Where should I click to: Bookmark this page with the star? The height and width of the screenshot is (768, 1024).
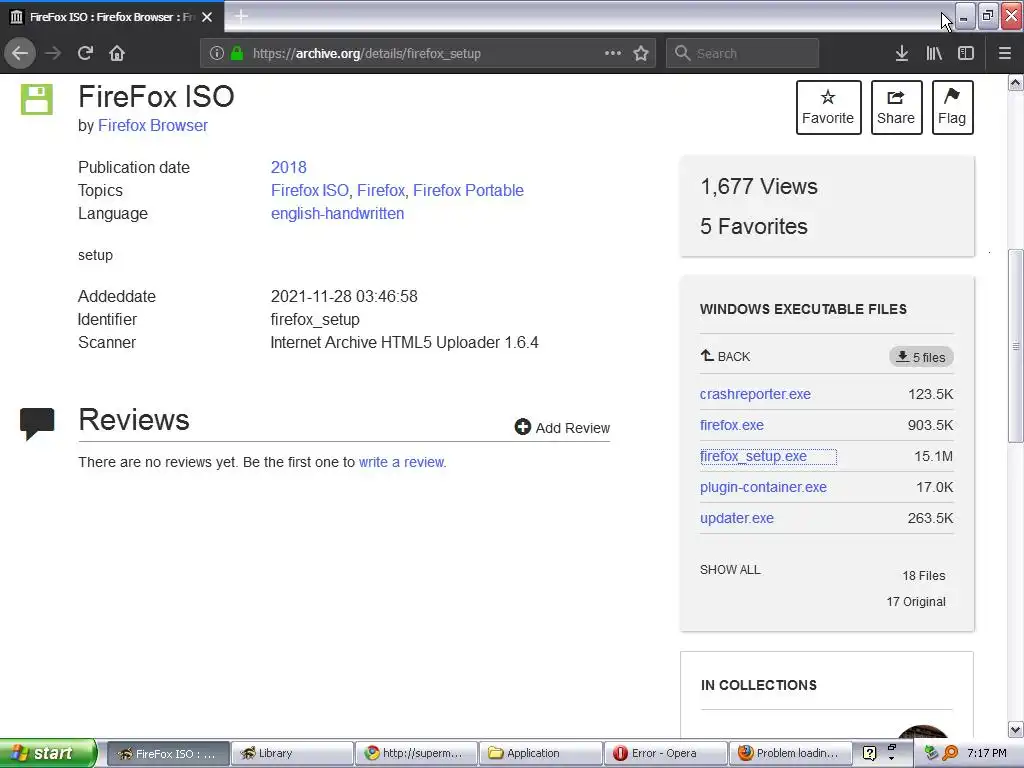(641, 53)
